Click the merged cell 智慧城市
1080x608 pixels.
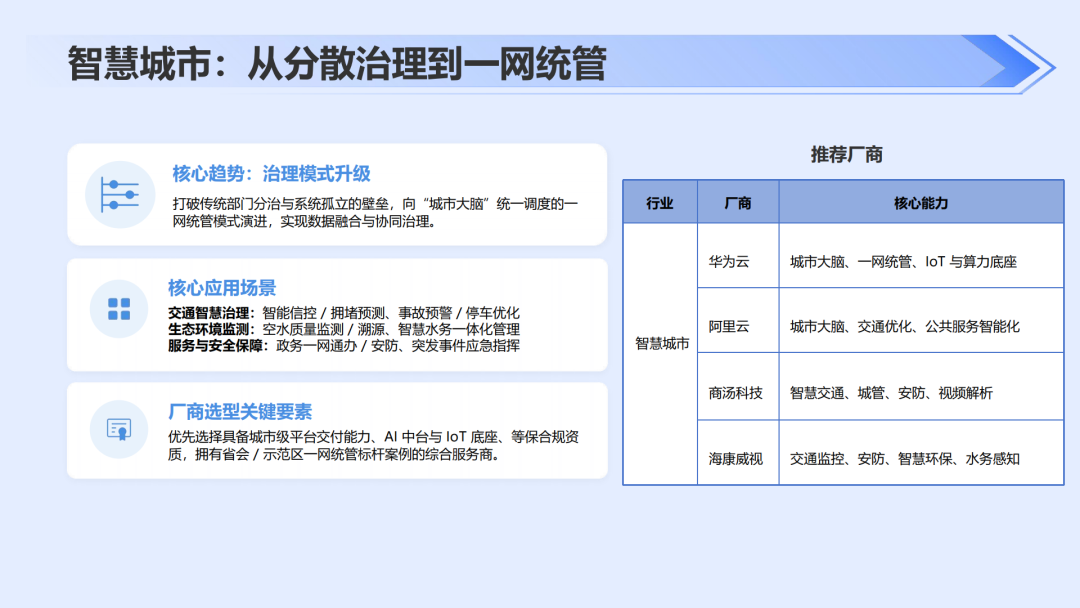click(x=661, y=354)
